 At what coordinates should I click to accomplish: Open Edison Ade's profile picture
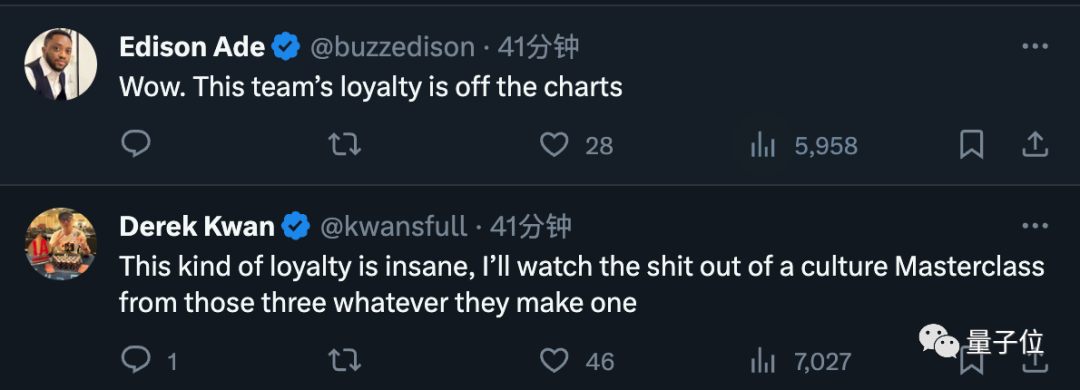pos(61,65)
